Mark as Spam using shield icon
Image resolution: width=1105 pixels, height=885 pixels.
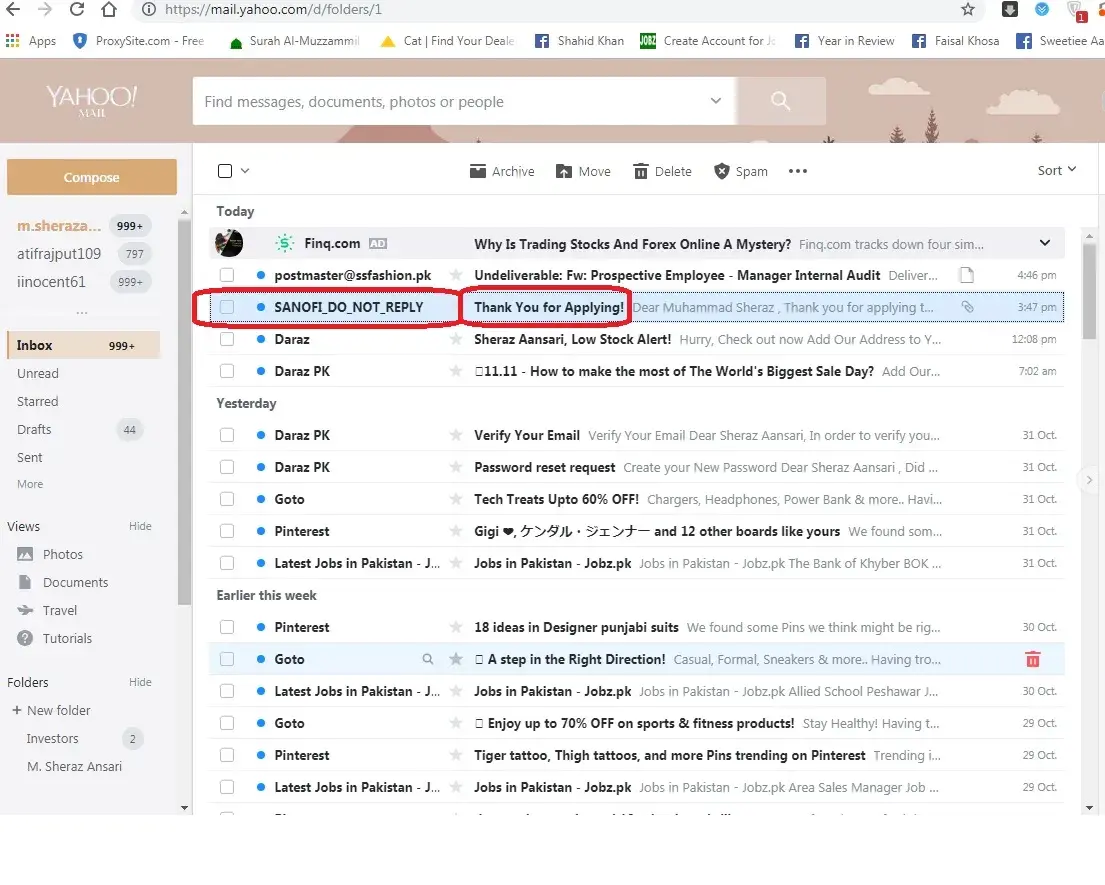(722, 171)
